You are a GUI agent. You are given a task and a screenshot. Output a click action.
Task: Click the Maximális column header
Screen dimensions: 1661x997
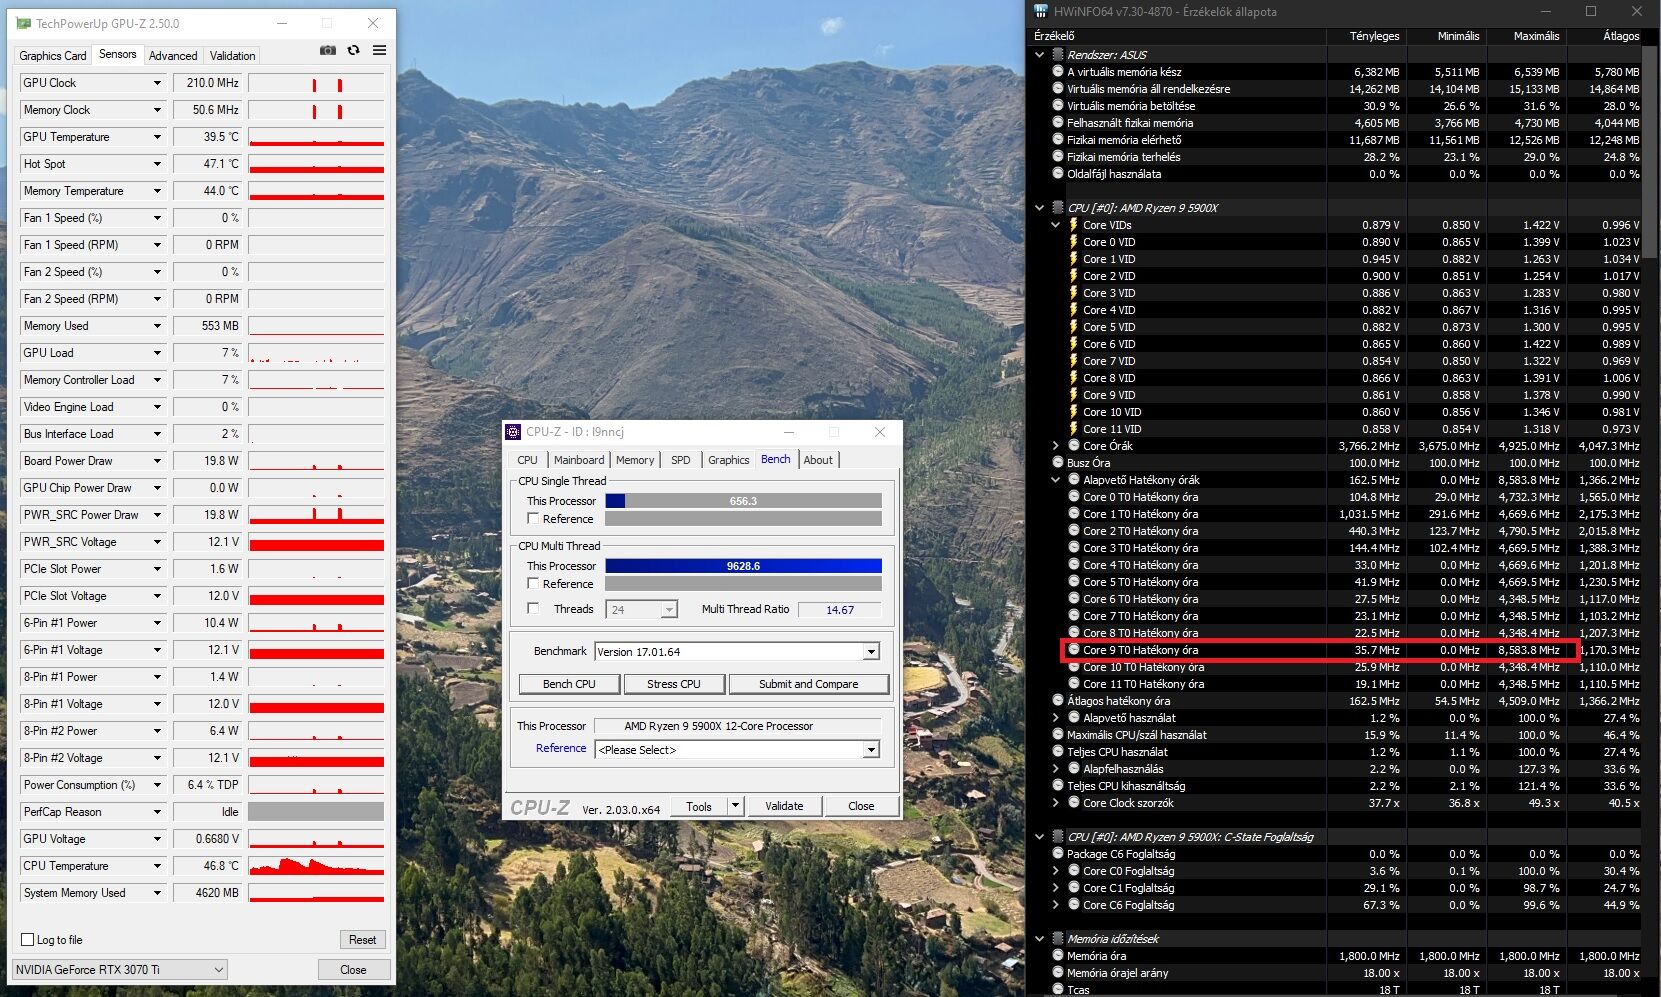(1525, 36)
